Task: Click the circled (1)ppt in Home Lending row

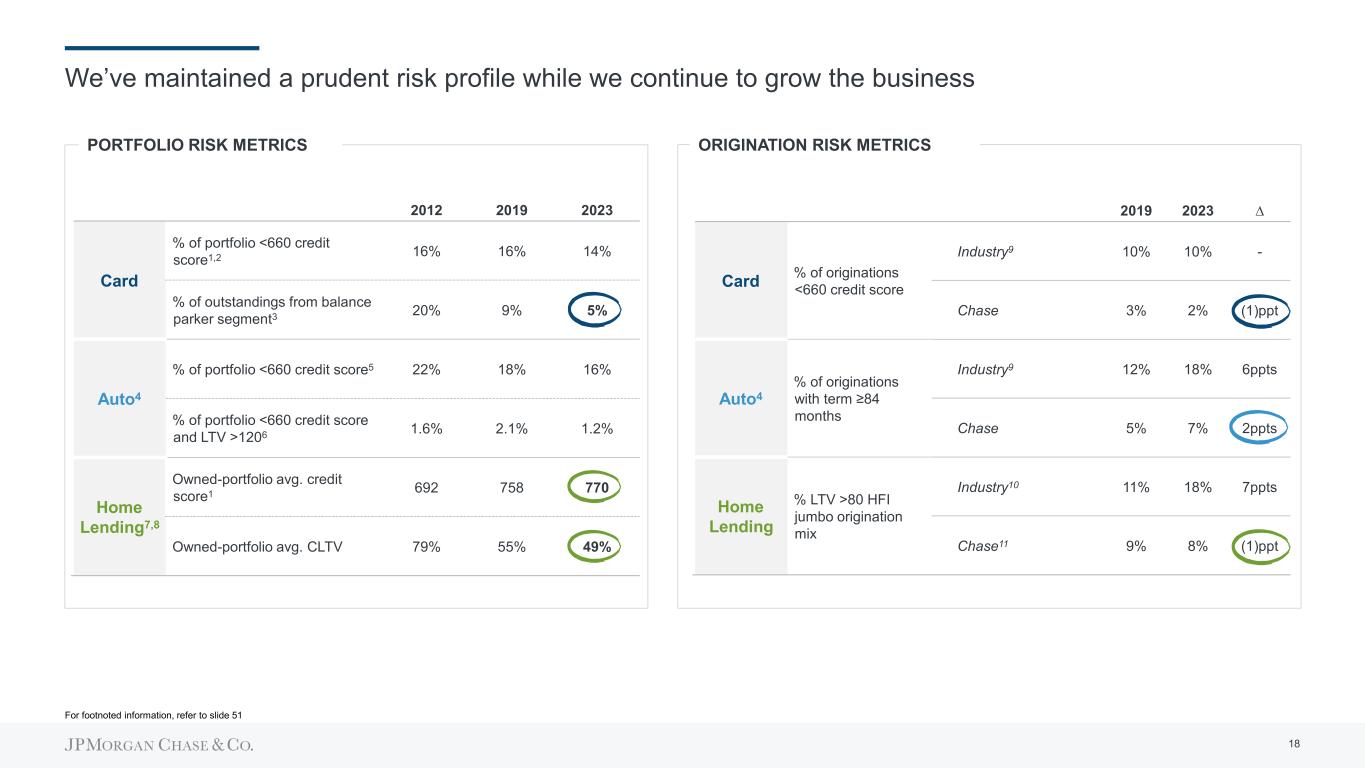Action: [1260, 546]
